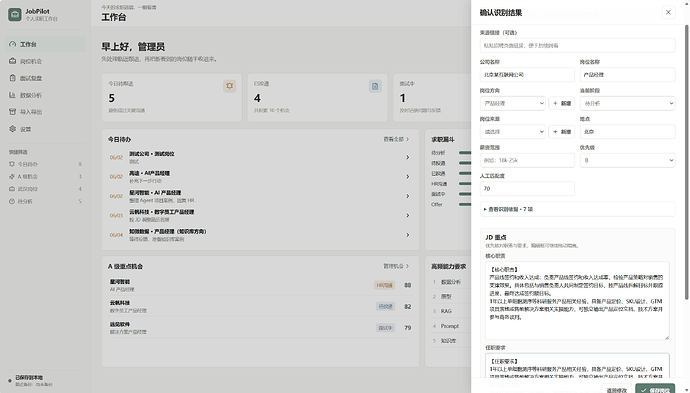Click the 已投递 card value 4
690x393 pixels.
257,98
